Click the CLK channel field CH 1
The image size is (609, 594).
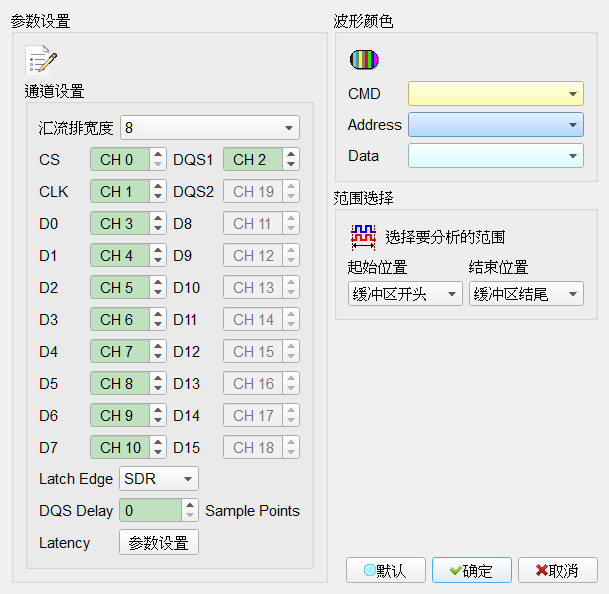120,191
